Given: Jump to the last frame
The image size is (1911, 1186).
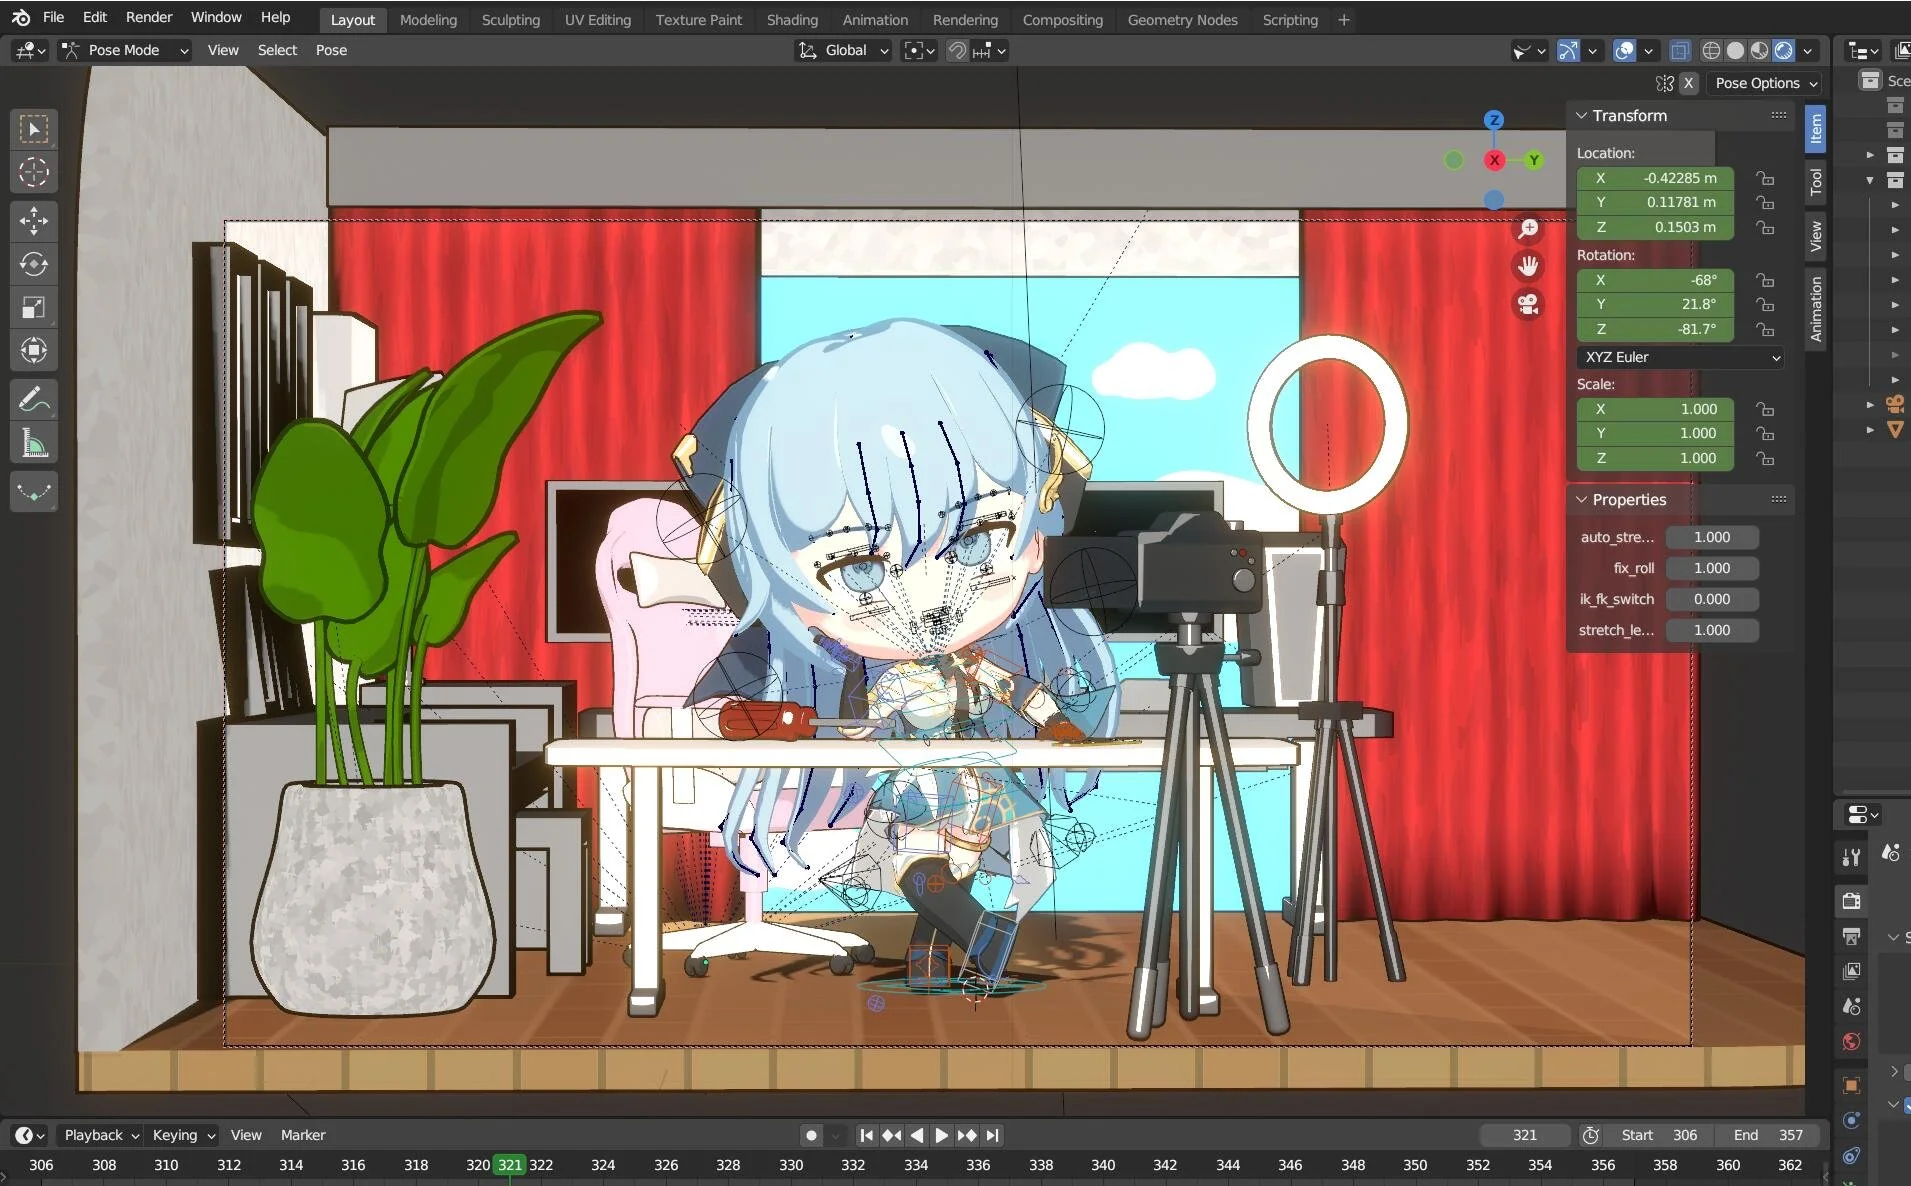Looking at the screenshot, I should [992, 1135].
